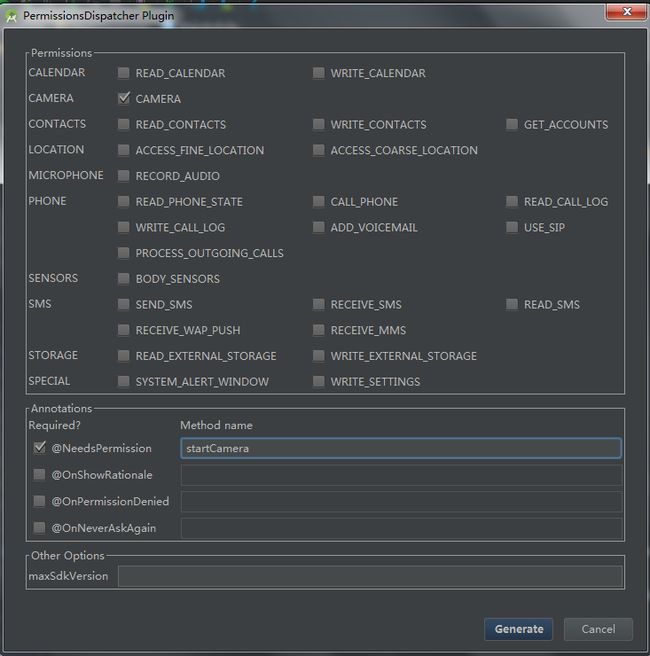Image resolution: width=650 pixels, height=656 pixels.
Task: Click the STORAGE group label
Action: 53,355
